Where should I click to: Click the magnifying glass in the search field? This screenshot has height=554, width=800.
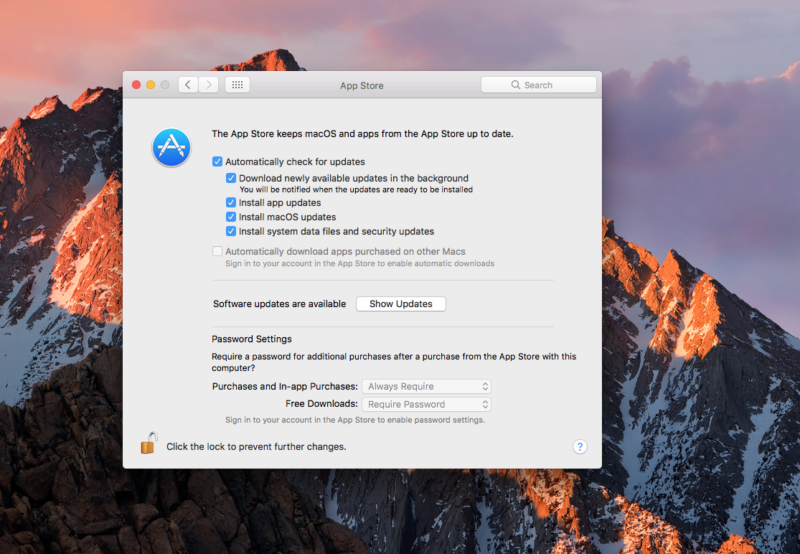(515, 85)
